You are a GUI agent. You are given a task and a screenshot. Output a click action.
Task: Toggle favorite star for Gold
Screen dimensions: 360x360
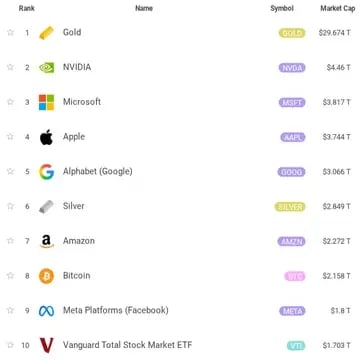coord(11,32)
